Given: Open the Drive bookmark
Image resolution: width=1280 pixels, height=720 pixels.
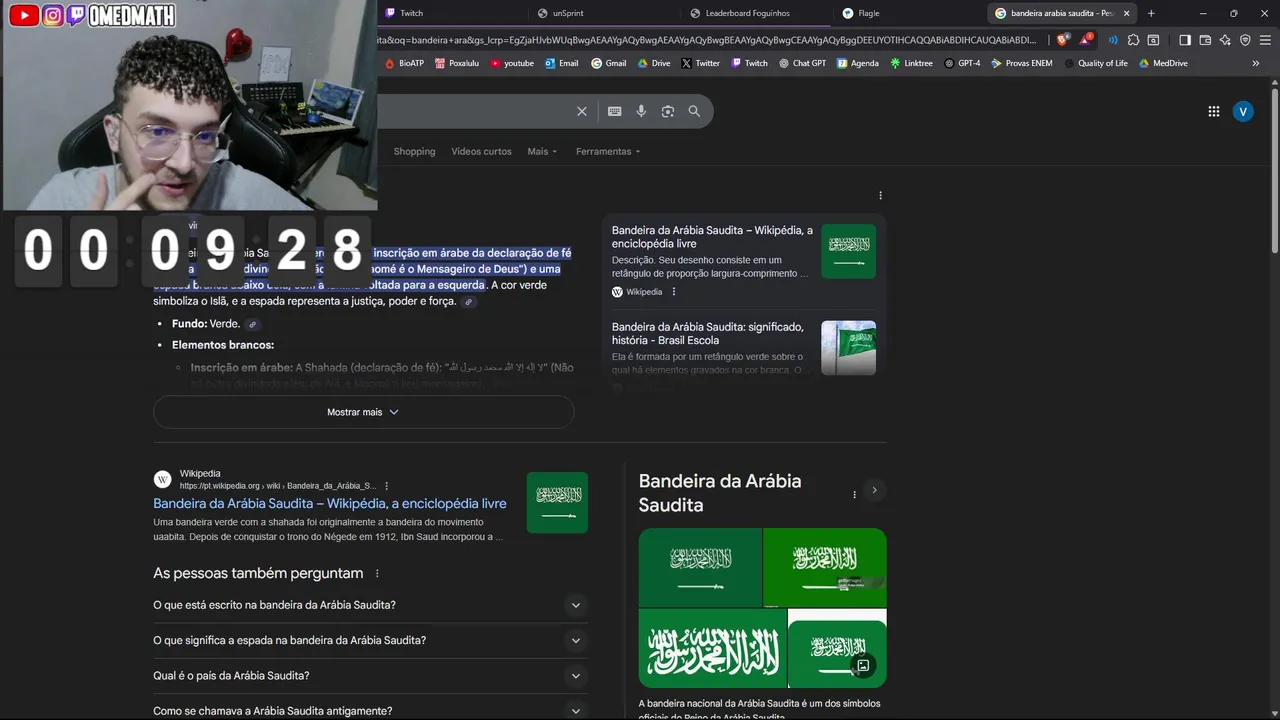Looking at the screenshot, I should [x=654, y=63].
